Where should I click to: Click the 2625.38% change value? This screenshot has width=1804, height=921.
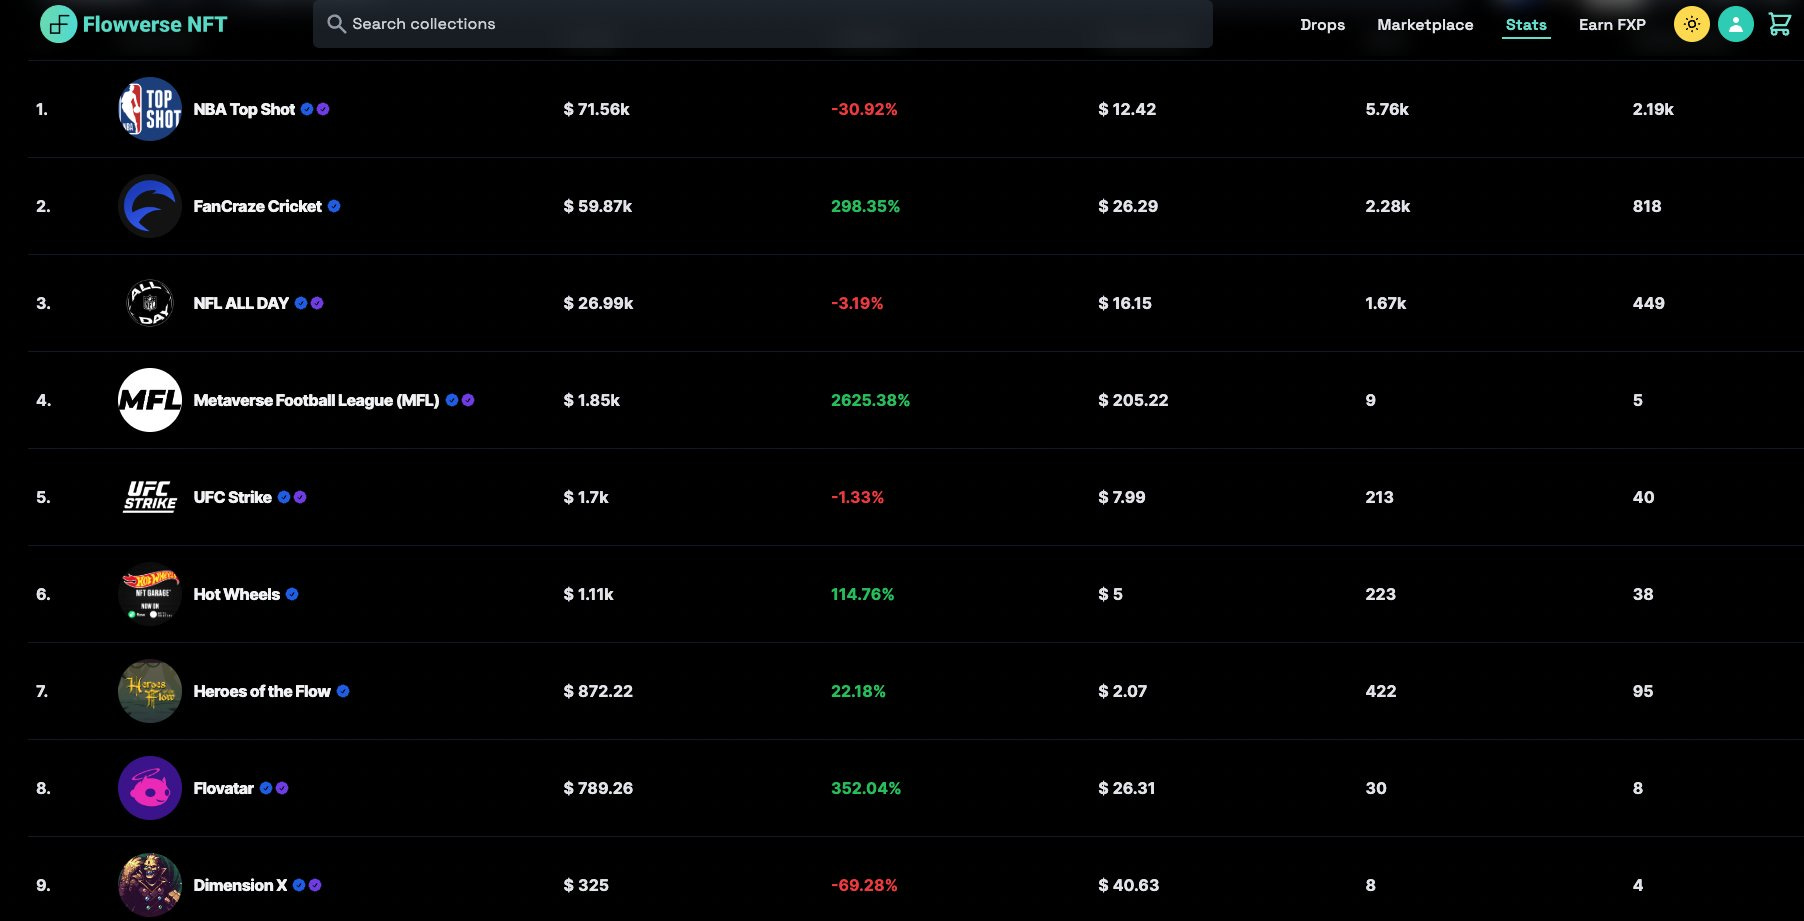(870, 400)
